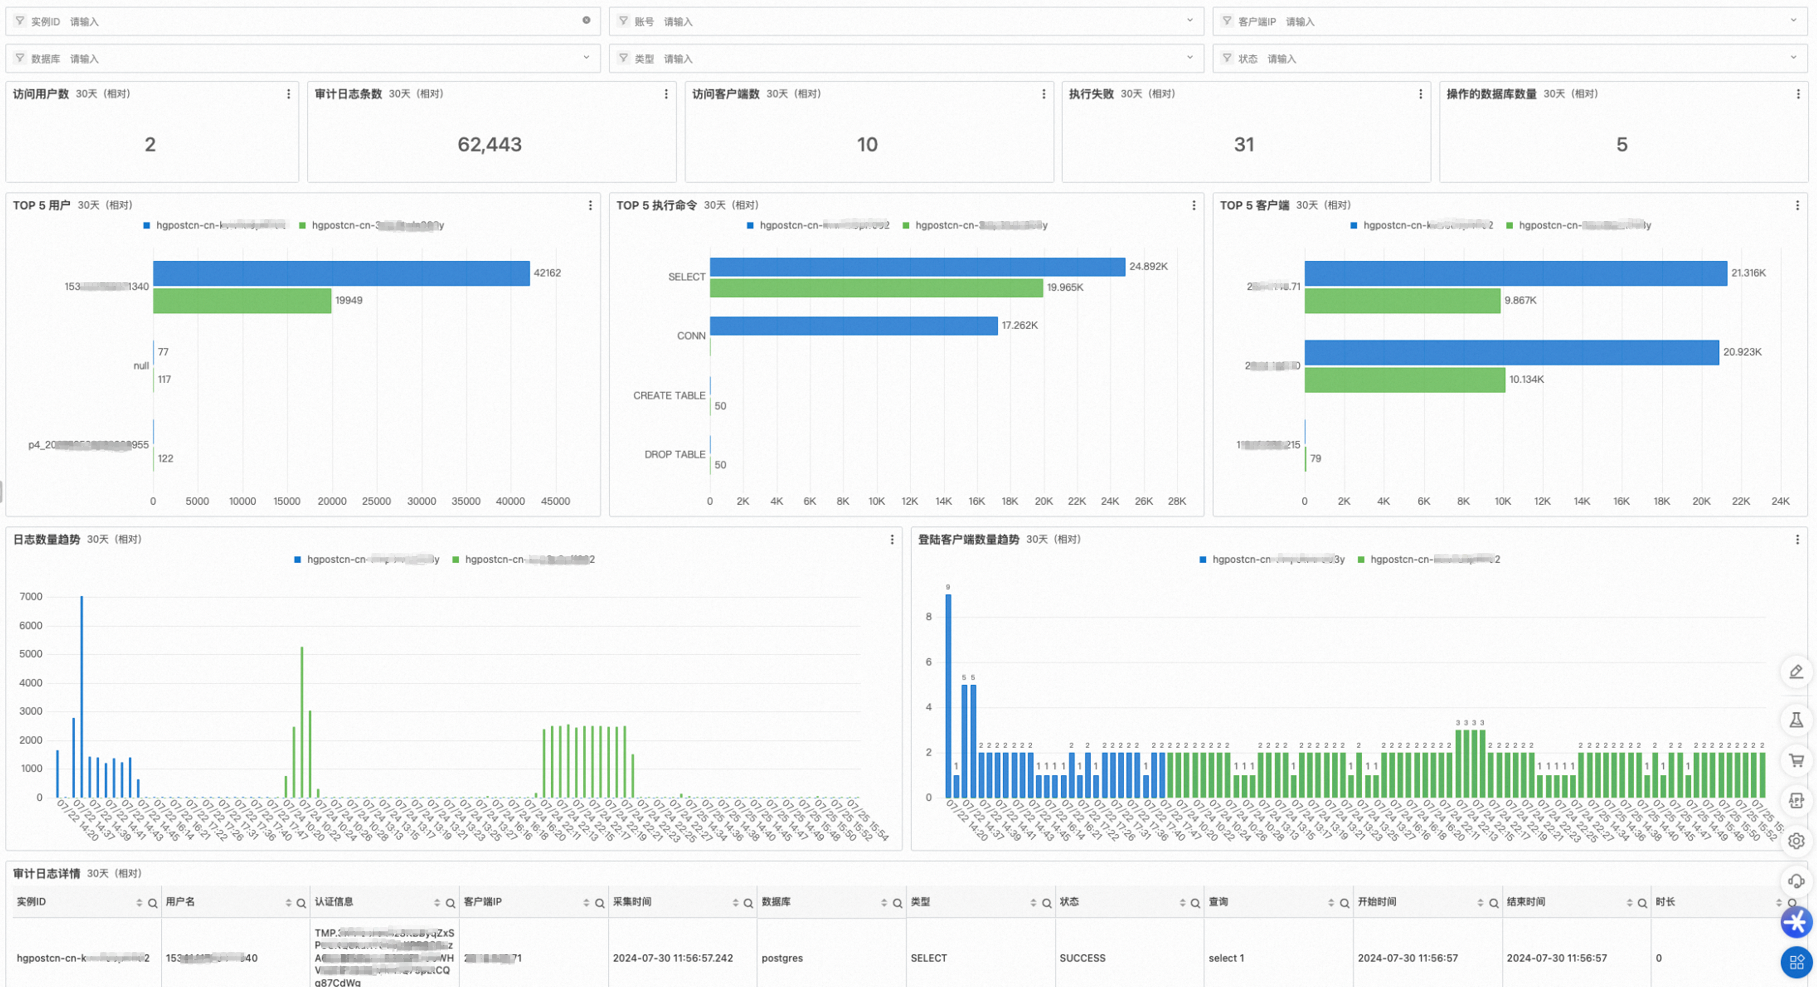Click the tallest blue bar in 日志数量趋势
The image size is (1817, 987).
click(82, 697)
